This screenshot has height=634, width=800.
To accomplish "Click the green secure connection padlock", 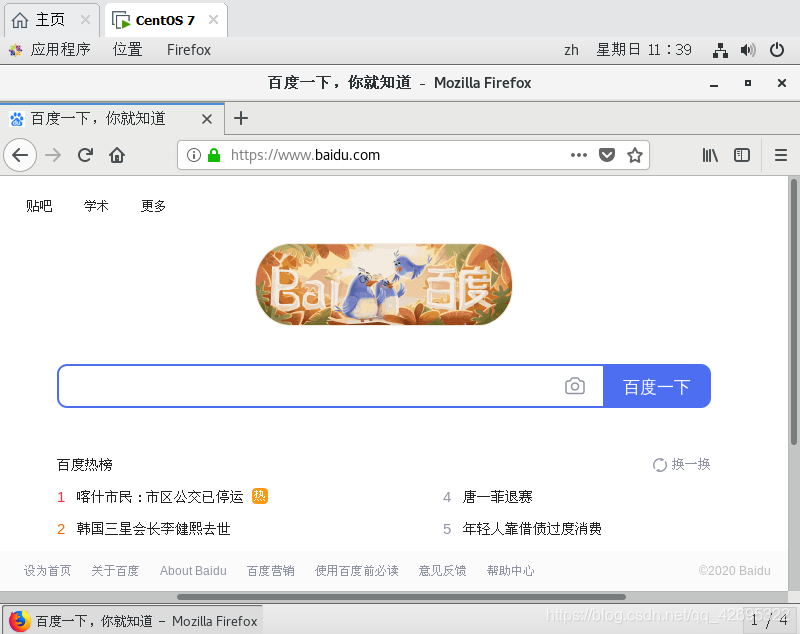I will (214, 155).
